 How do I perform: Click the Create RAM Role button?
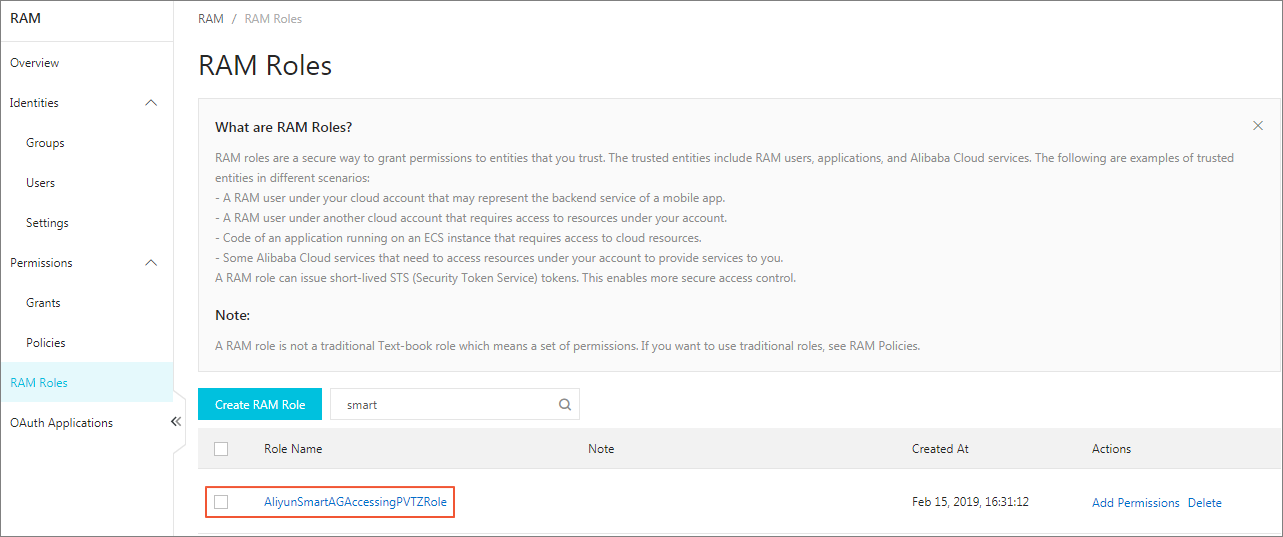pyautogui.click(x=260, y=404)
